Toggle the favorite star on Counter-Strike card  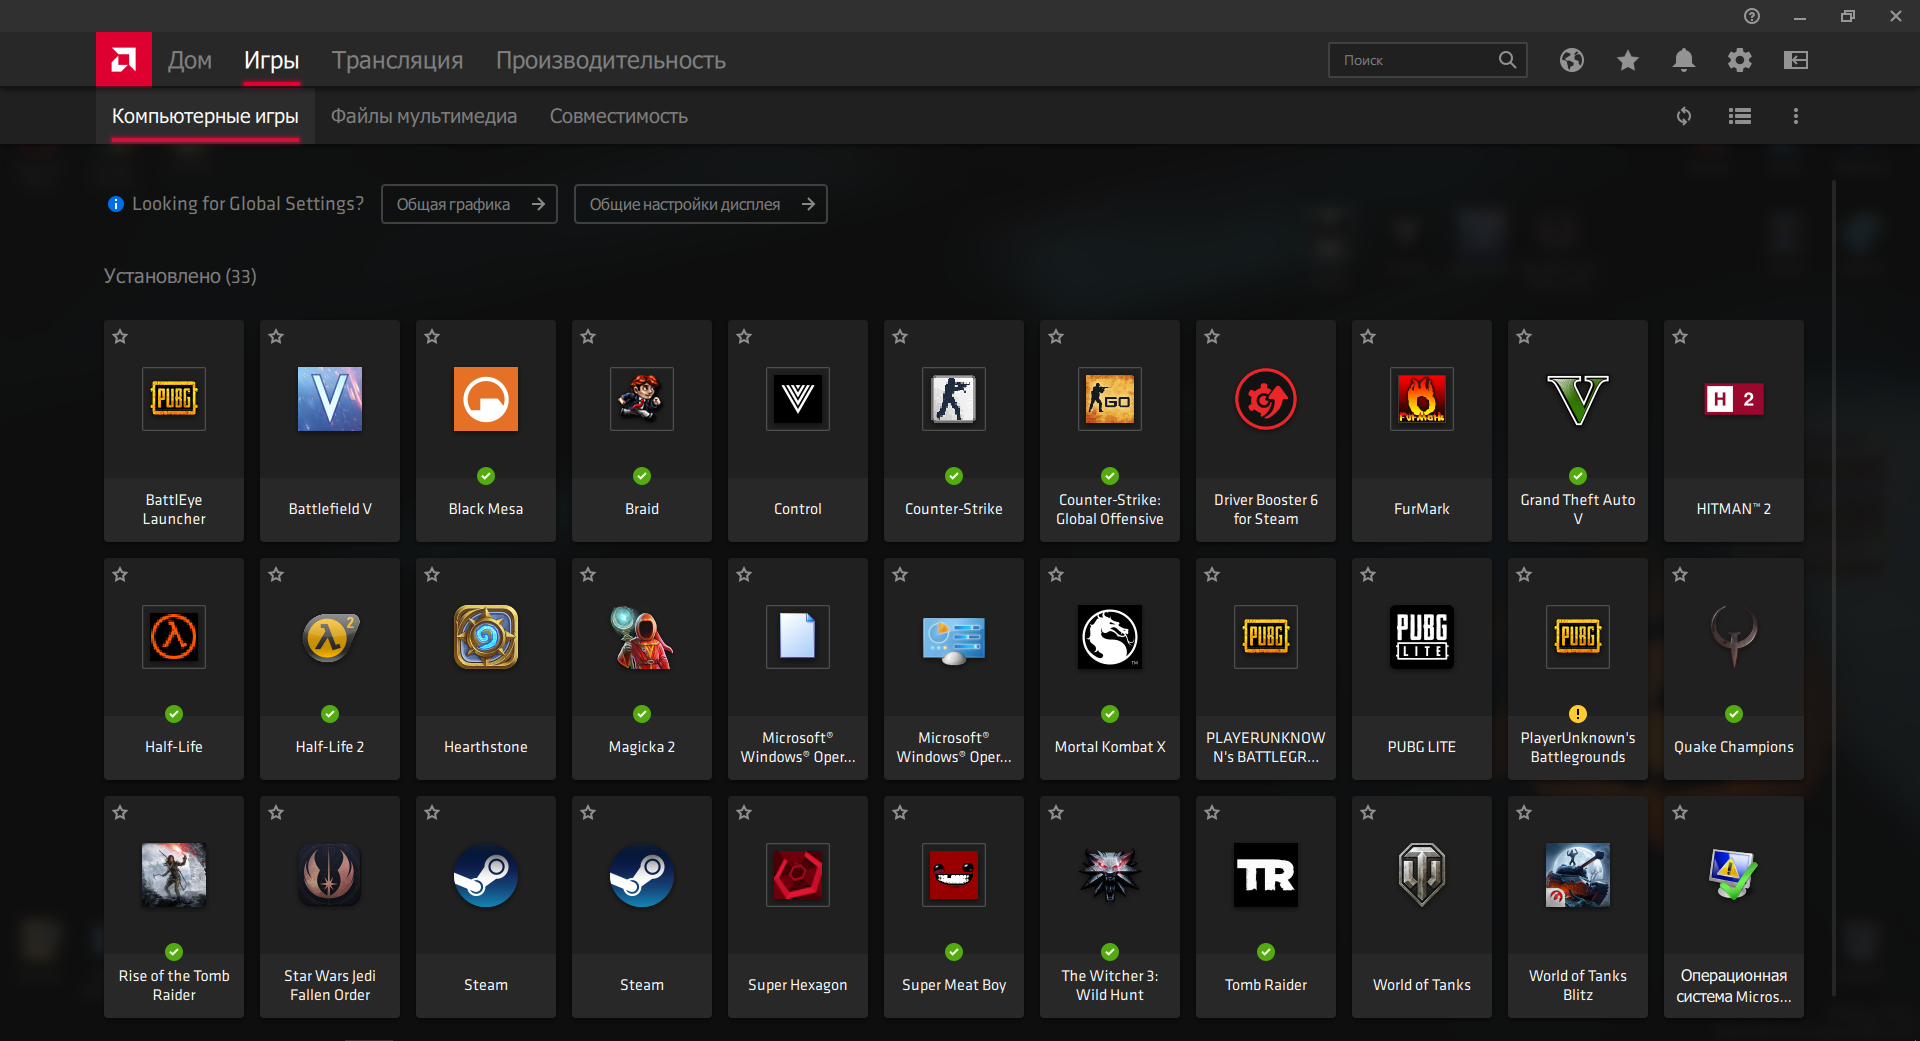point(900,337)
